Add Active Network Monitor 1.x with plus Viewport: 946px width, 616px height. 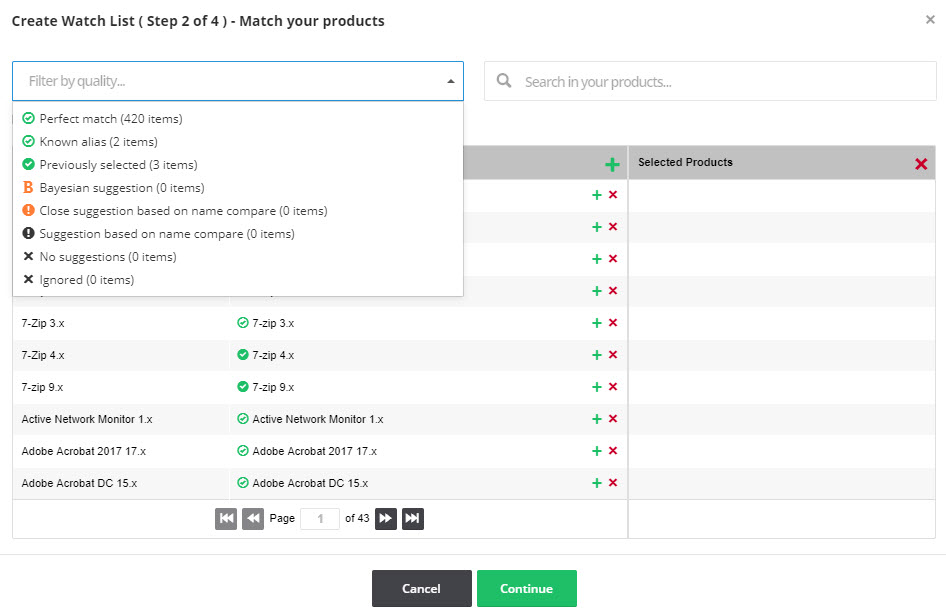597,419
